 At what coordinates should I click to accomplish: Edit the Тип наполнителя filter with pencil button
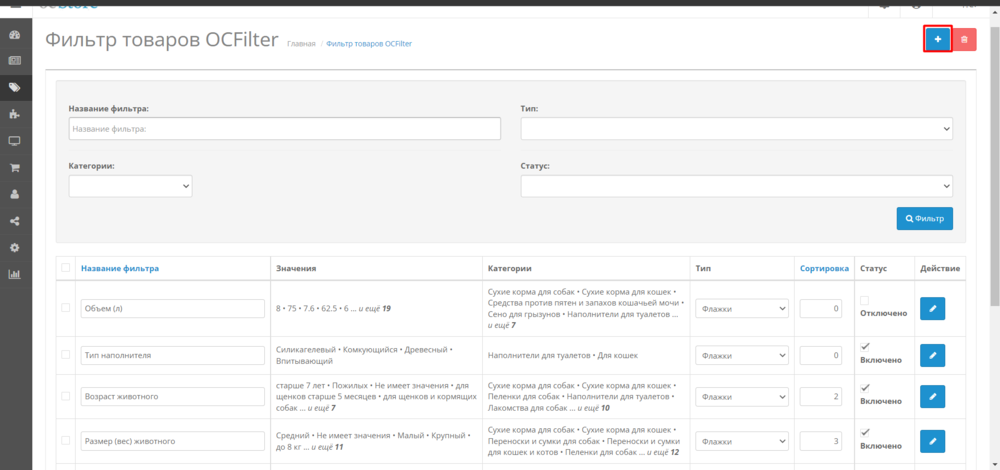(932, 354)
